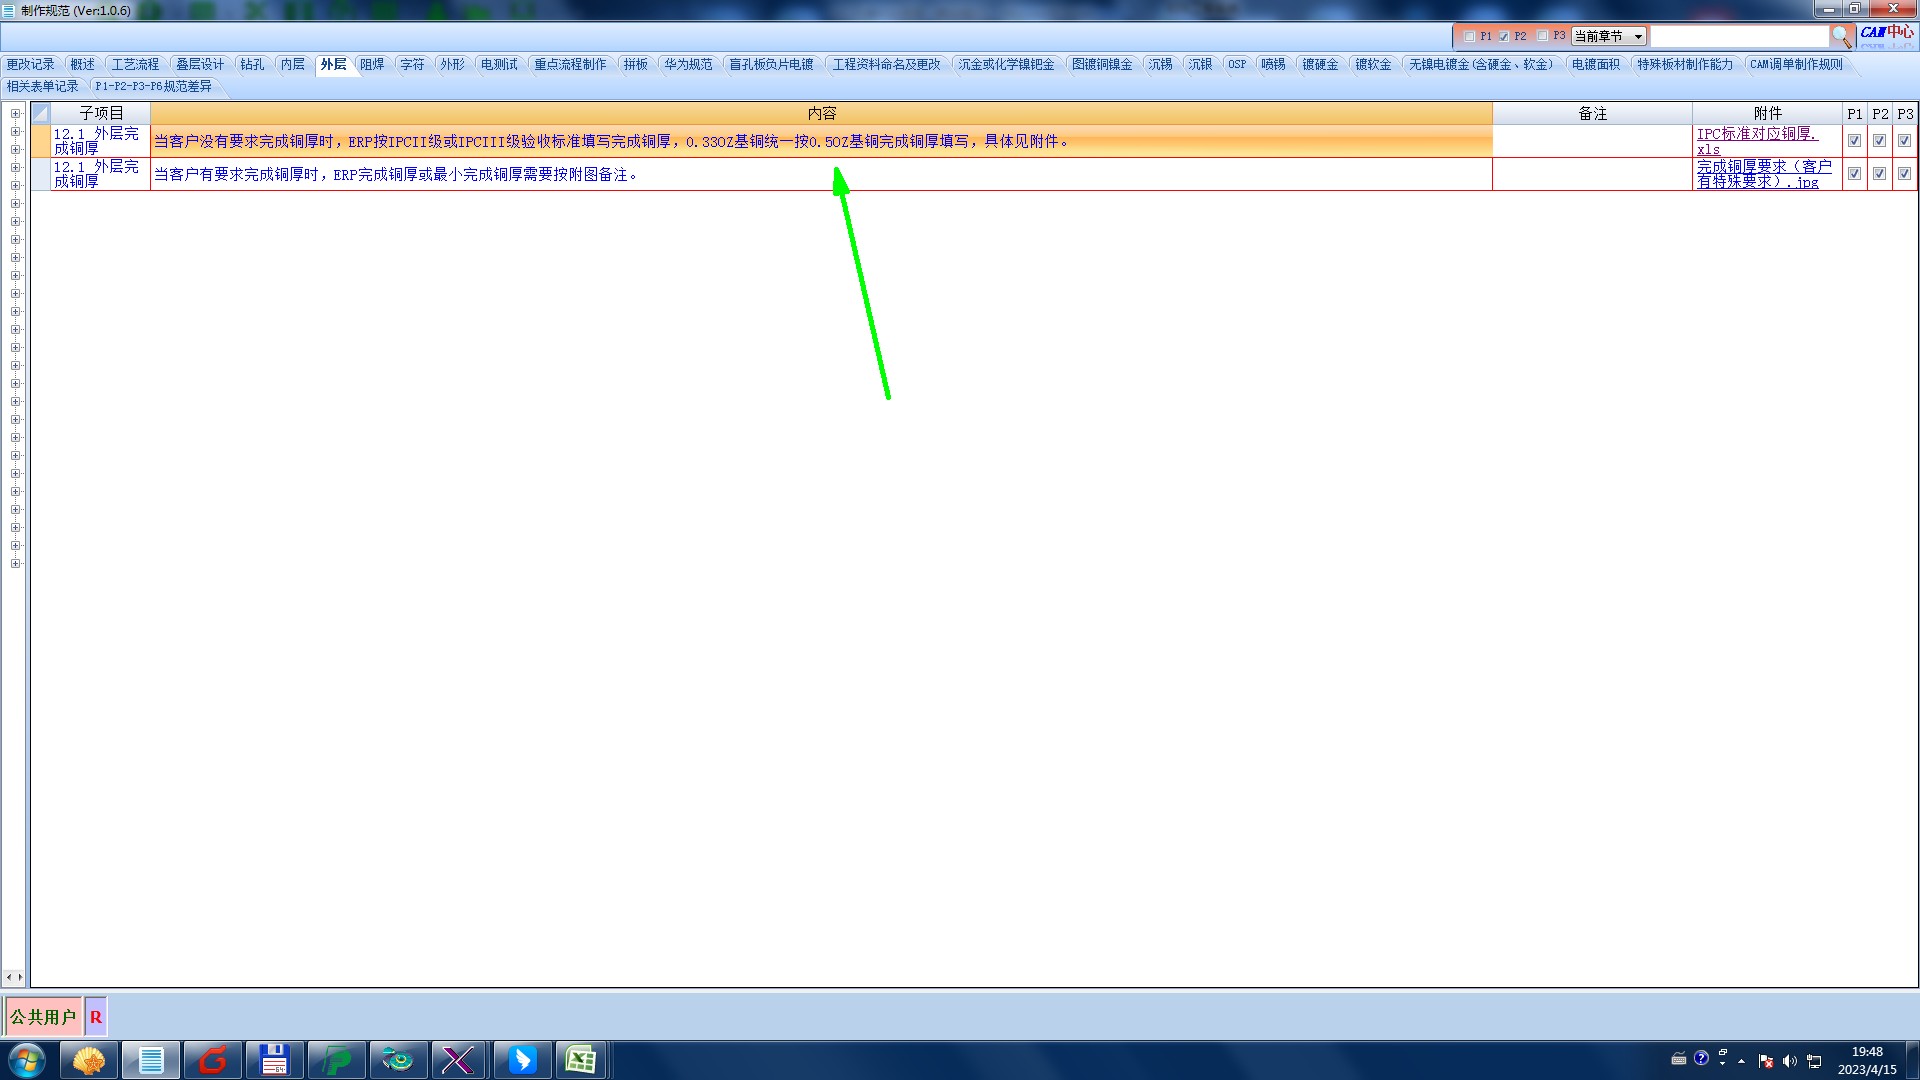This screenshot has height=1080, width=1920.
Task: Switch to the 阻焊 tab
Action: [x=372, y=64]
